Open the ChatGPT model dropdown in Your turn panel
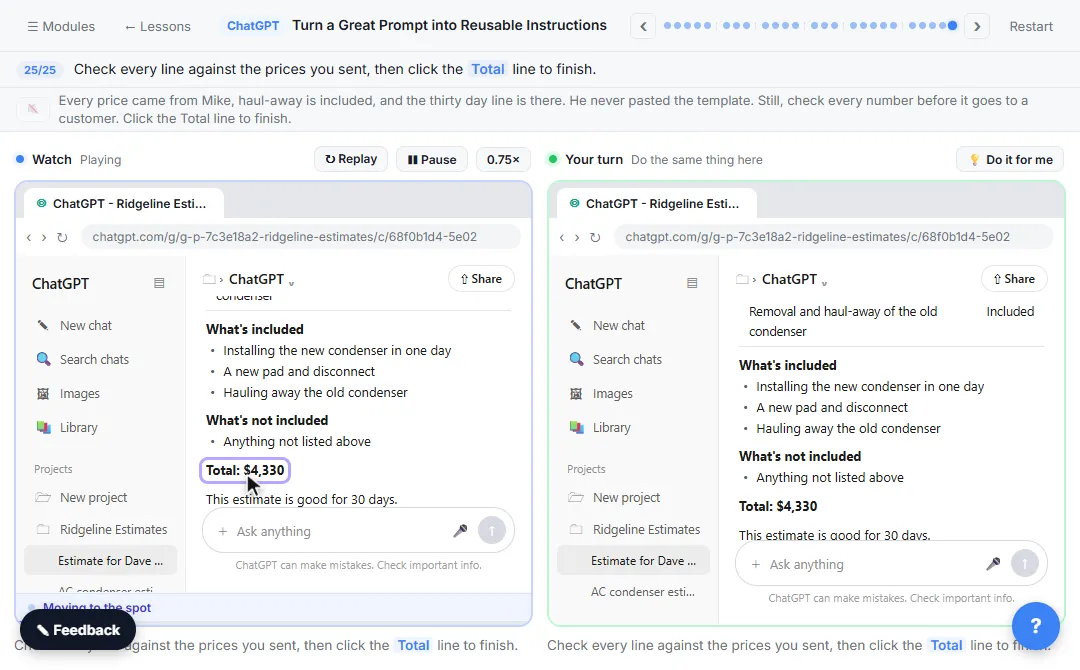Image resolution: width=1080 pixels, height=670 pixels. click(x=794, y=280)
